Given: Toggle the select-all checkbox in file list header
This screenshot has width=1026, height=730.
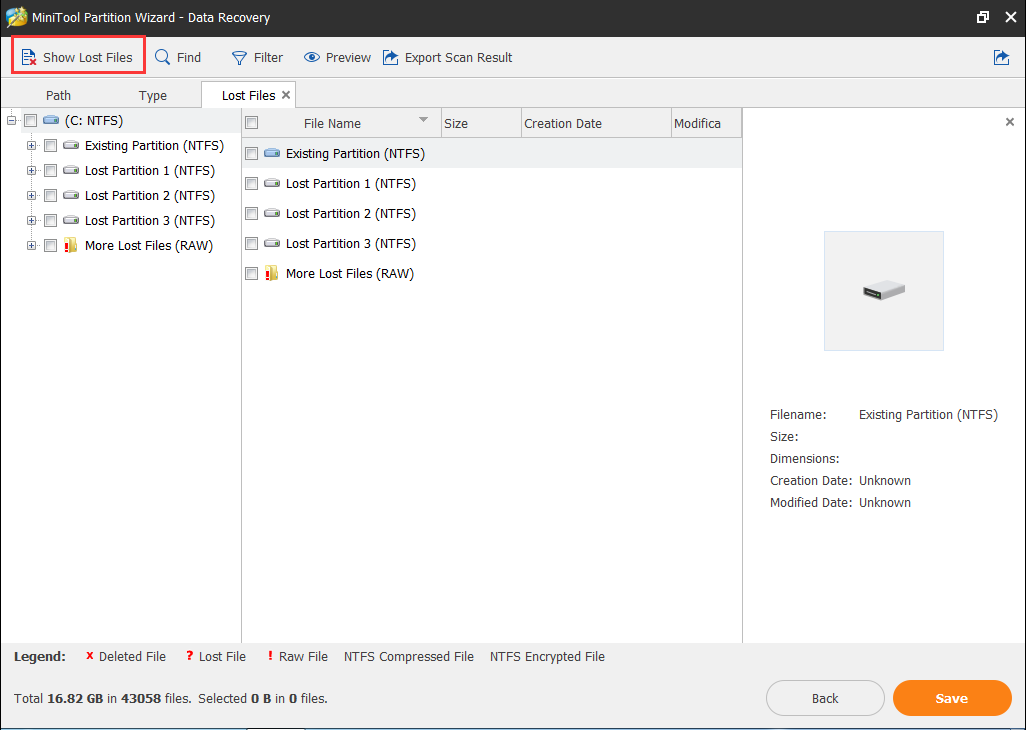Looking at the screenshot, I should pos(251,123).
